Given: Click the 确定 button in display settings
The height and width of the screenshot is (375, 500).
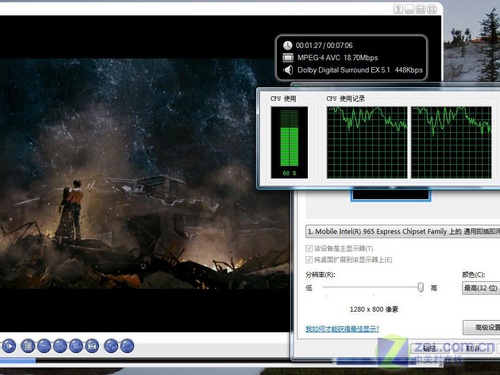Looking at the screenshot, I should tap(429, 348).
